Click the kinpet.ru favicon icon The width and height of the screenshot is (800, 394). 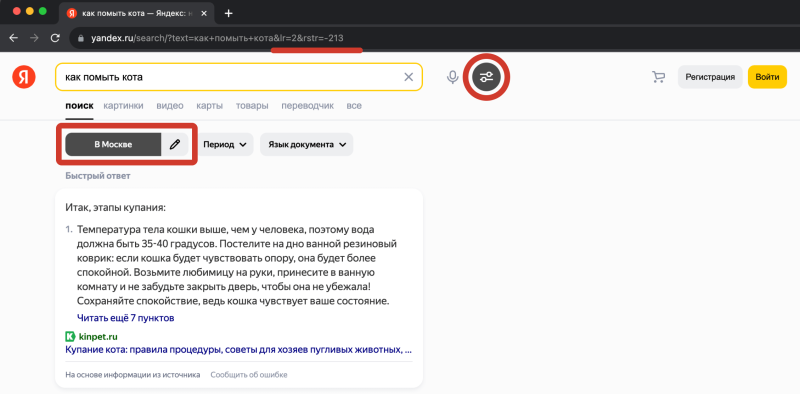click(70, 336)
